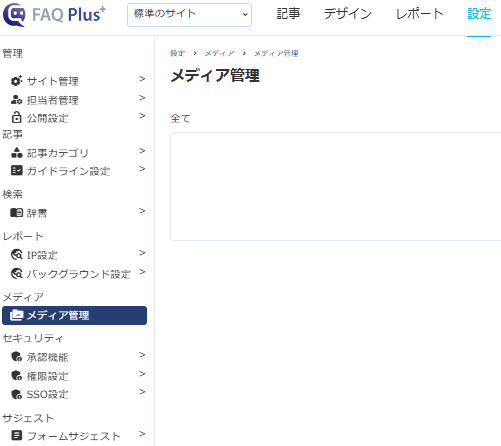Viewport: 501px width, 446px height.
Task: Open 権限設定 in the sidebar
Action: [x=47, y=376]
